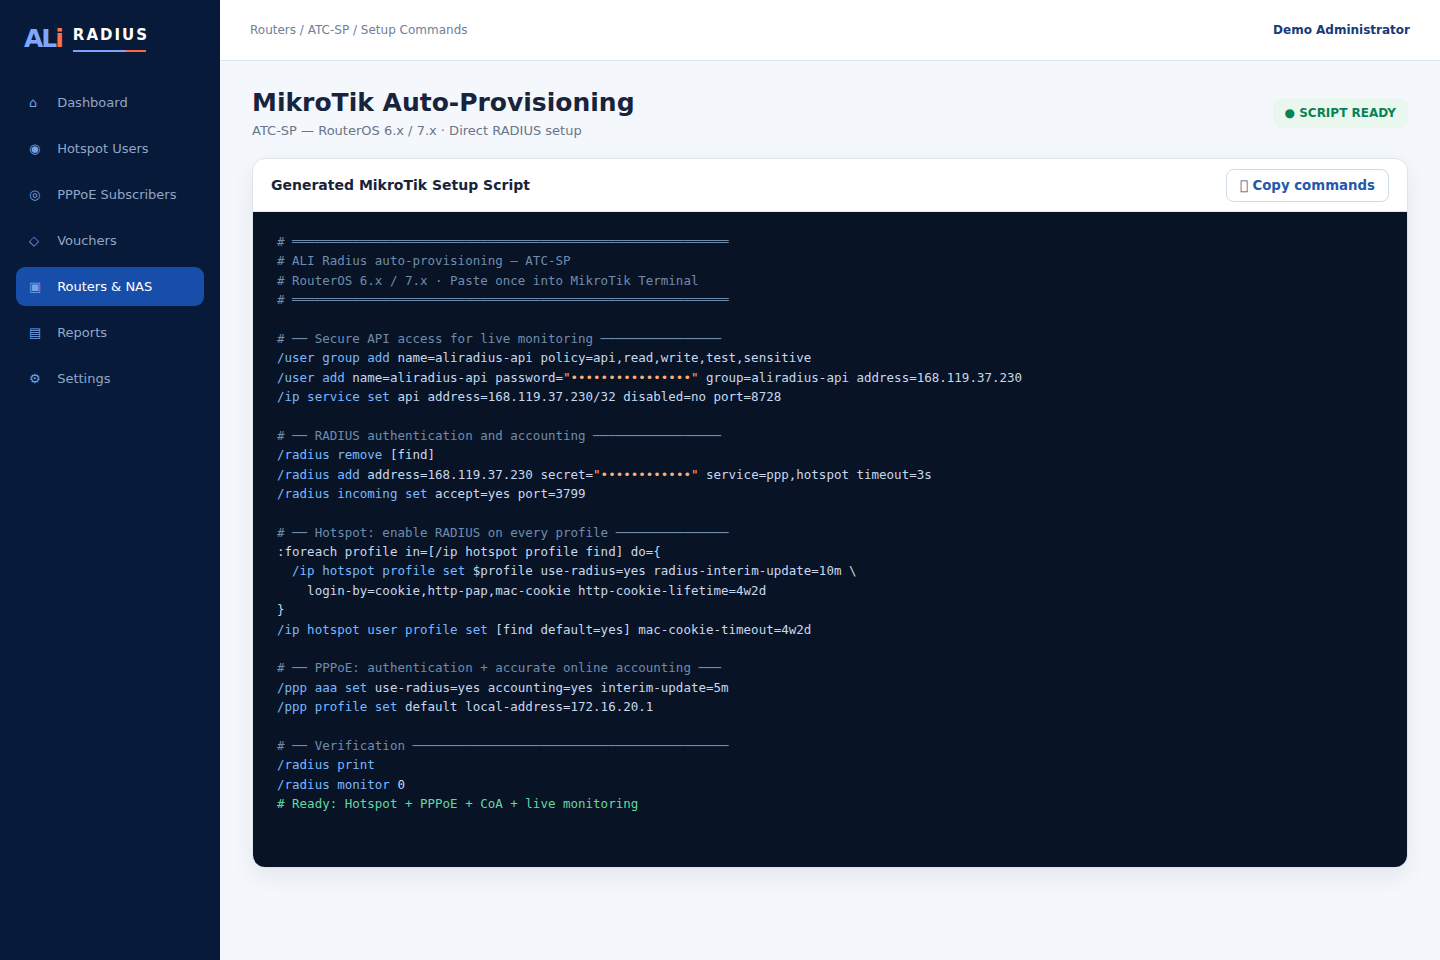Click the '/ppp aaa set use-radius=yes' line

(503, 688)
